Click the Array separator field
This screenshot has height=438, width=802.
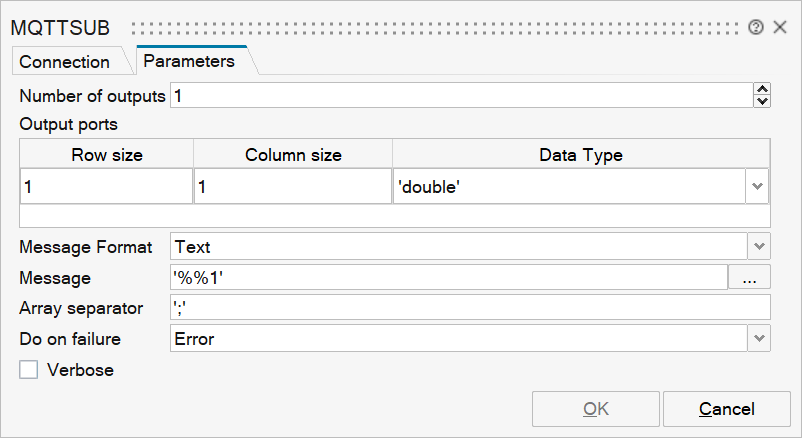(470, 308)
